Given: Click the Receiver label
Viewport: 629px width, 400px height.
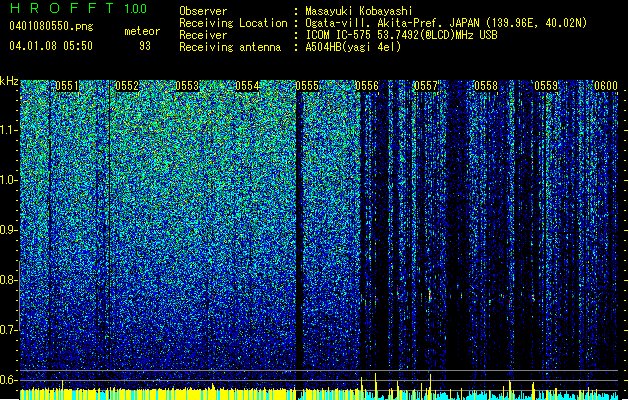Looking at the screenshot, I should [203, 35].
